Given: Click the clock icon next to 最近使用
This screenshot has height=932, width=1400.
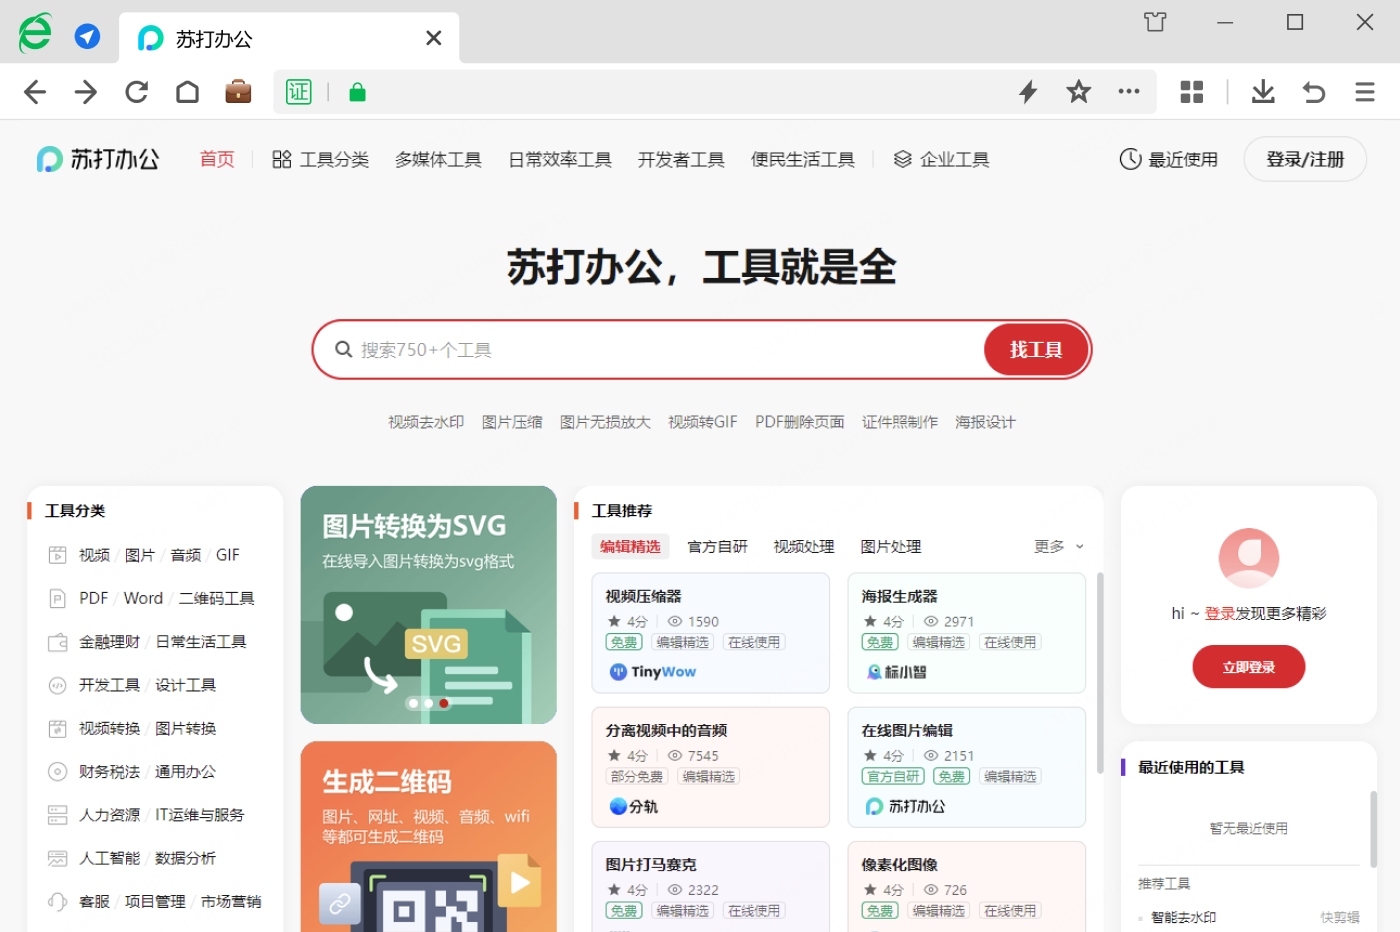Looking at the screenshot, I should pyautogui.click(x=1130, y=159).
